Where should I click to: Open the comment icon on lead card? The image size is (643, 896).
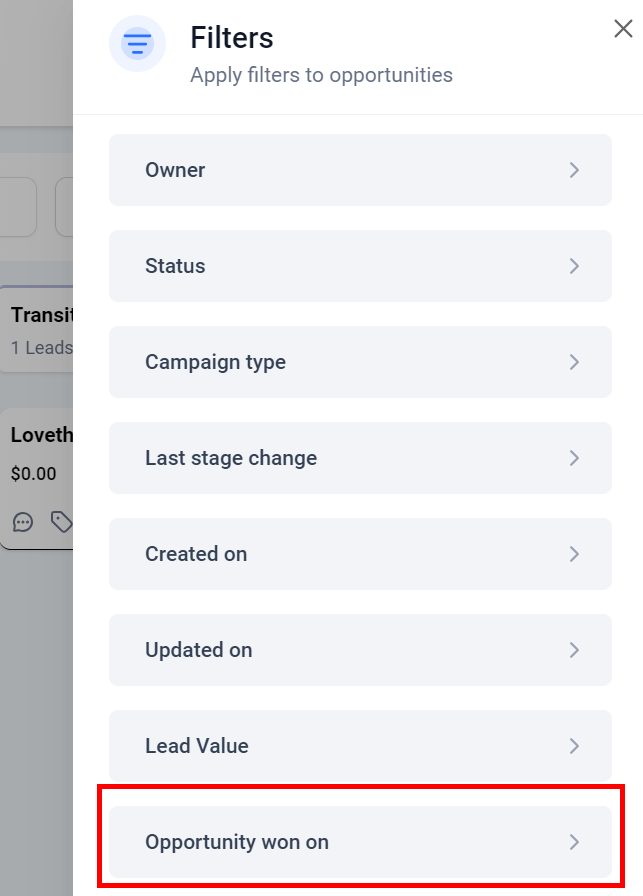coord(23,521)
